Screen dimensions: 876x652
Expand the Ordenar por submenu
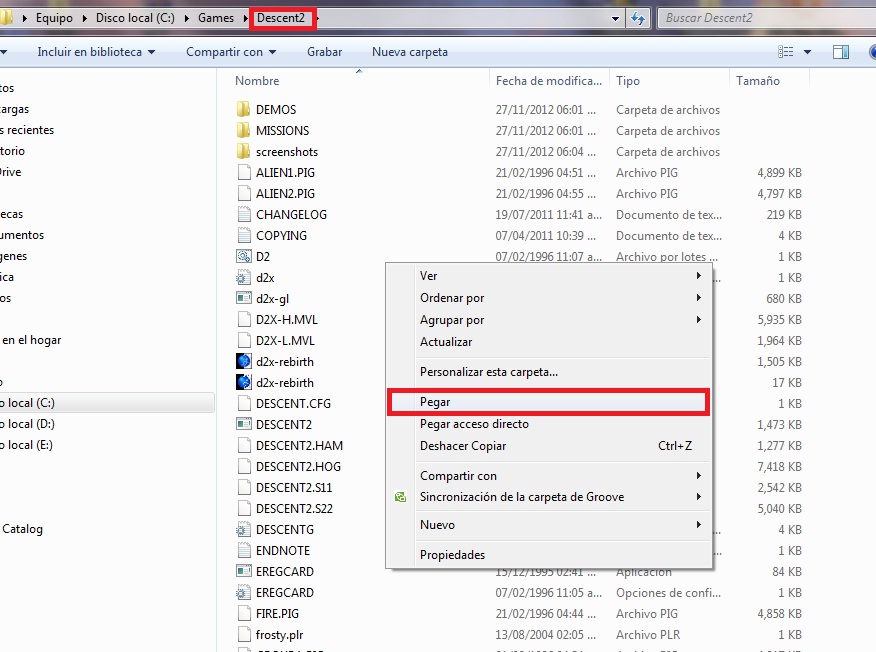[x=698, y=298]
